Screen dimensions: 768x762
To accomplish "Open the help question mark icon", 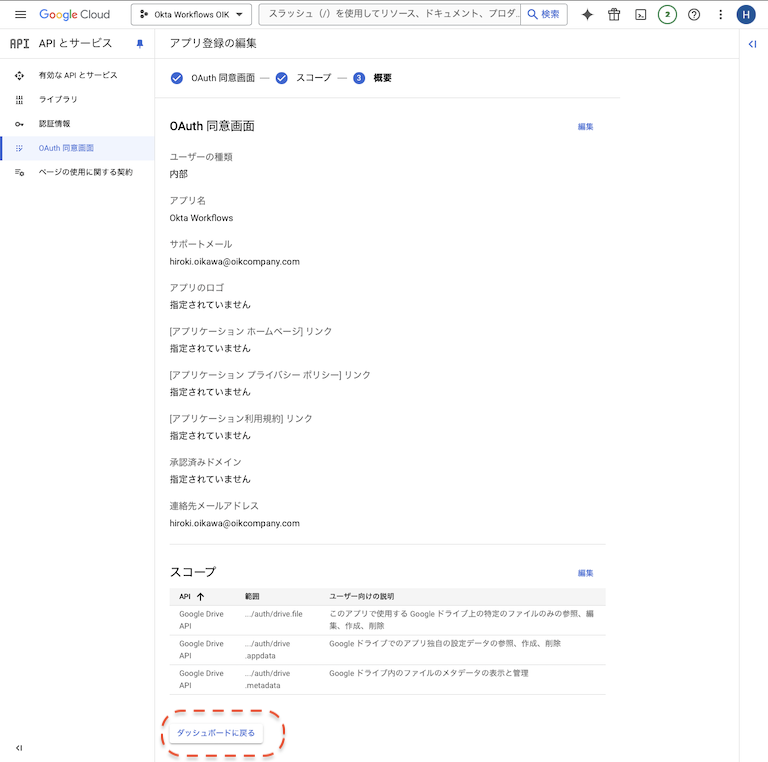I will pos(694,15).
